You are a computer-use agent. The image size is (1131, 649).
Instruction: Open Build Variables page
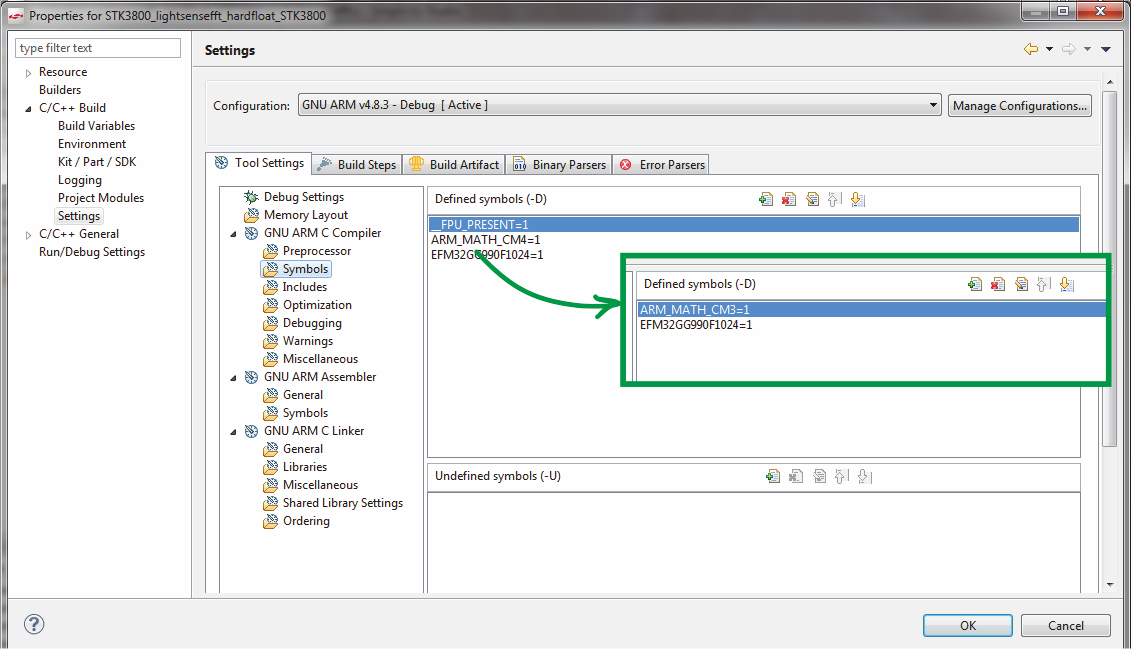[96, 126]
